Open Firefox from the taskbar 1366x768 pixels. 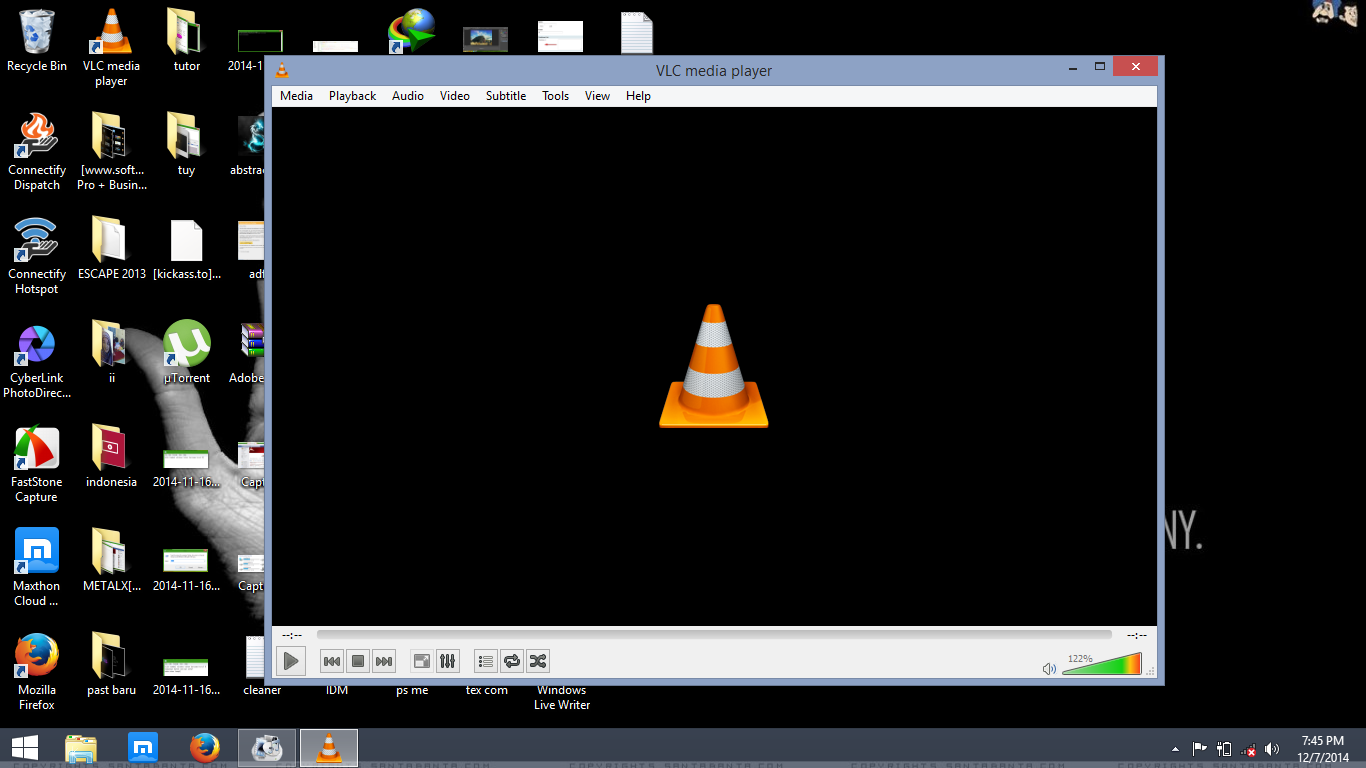[x=205, y=748]
